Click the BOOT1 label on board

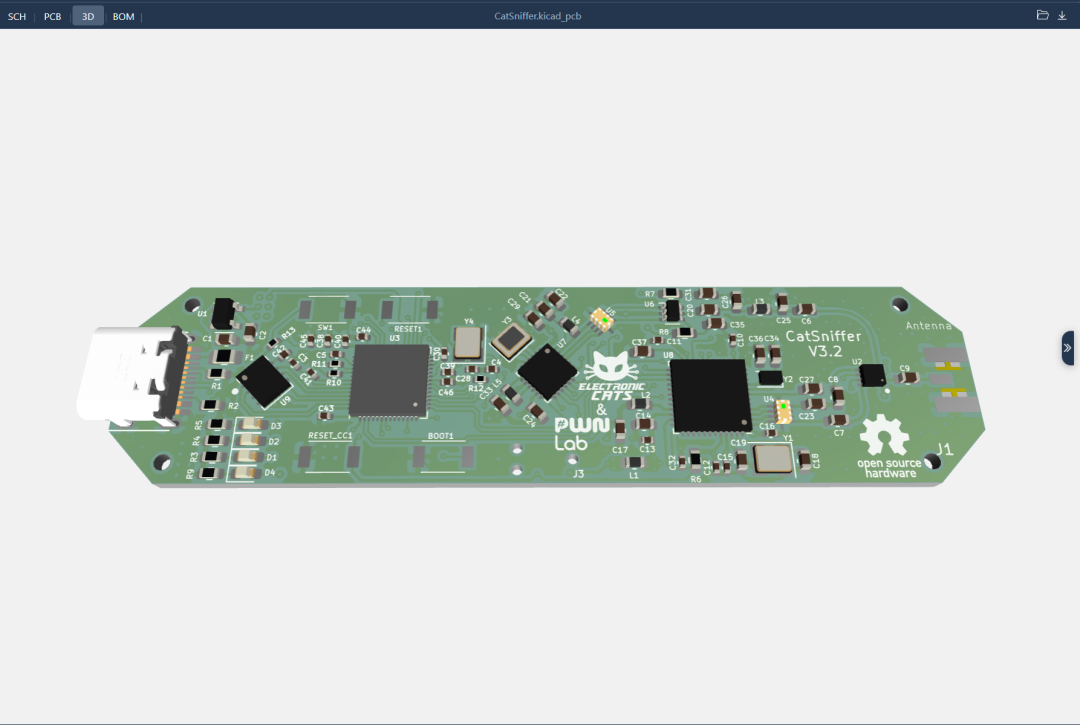click(x=441, y=436)
